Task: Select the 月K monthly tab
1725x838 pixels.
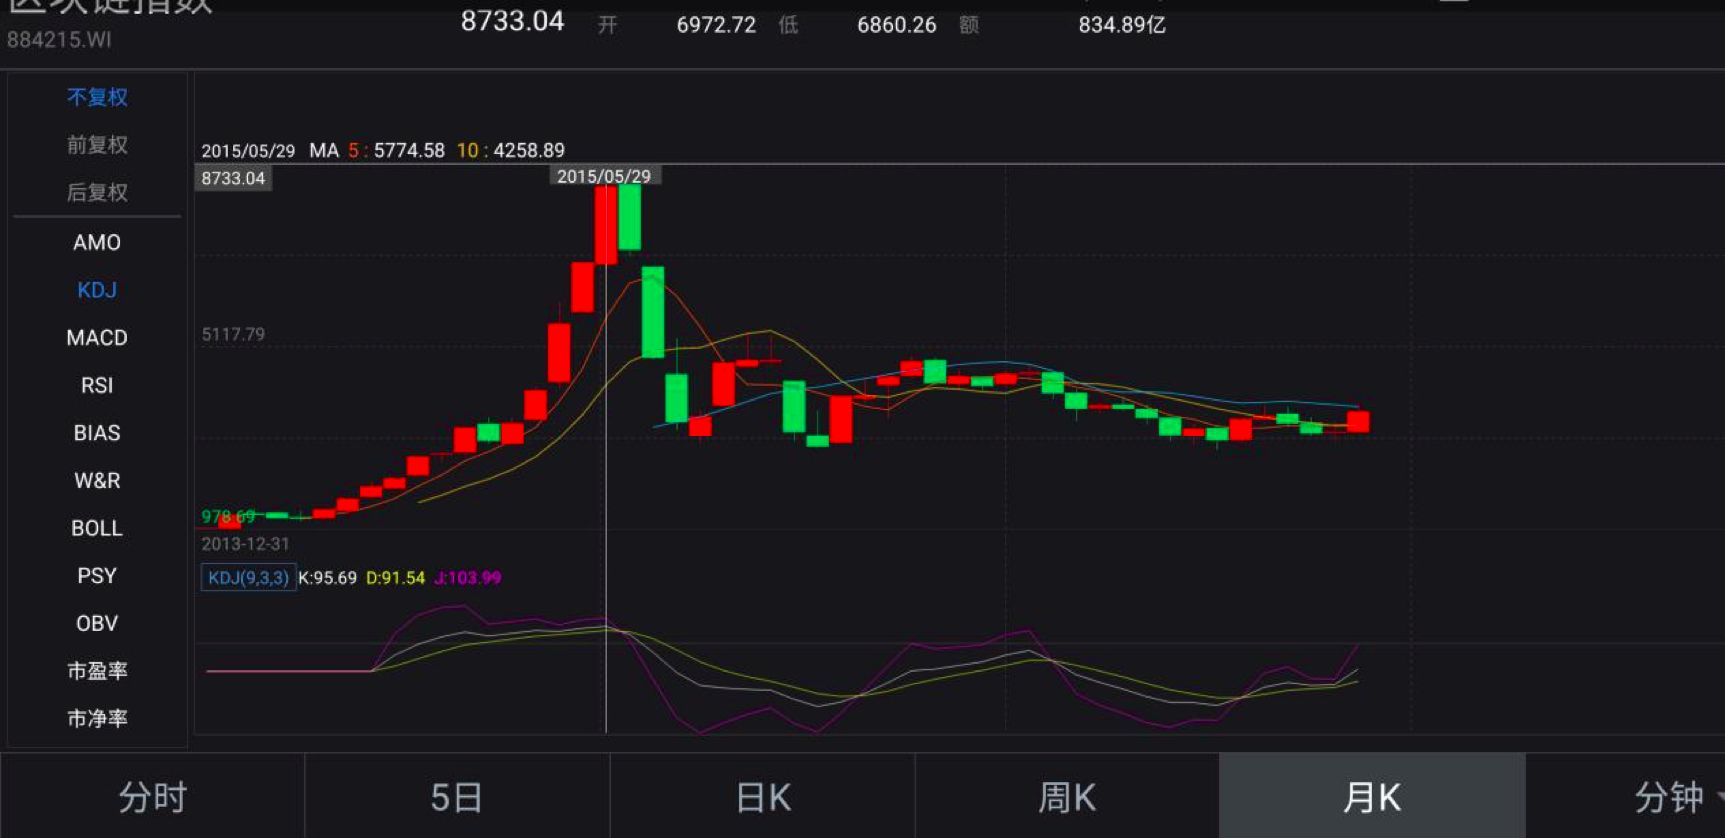Action: pyautogui.click(x=1372, y=797)
